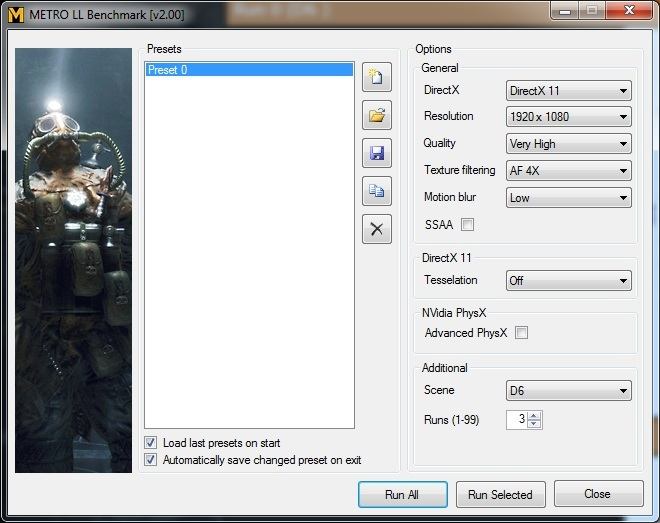Open the Scene dropdown showing D6
660x523 pixels.
pyautogui.click(x=569, y=390)
